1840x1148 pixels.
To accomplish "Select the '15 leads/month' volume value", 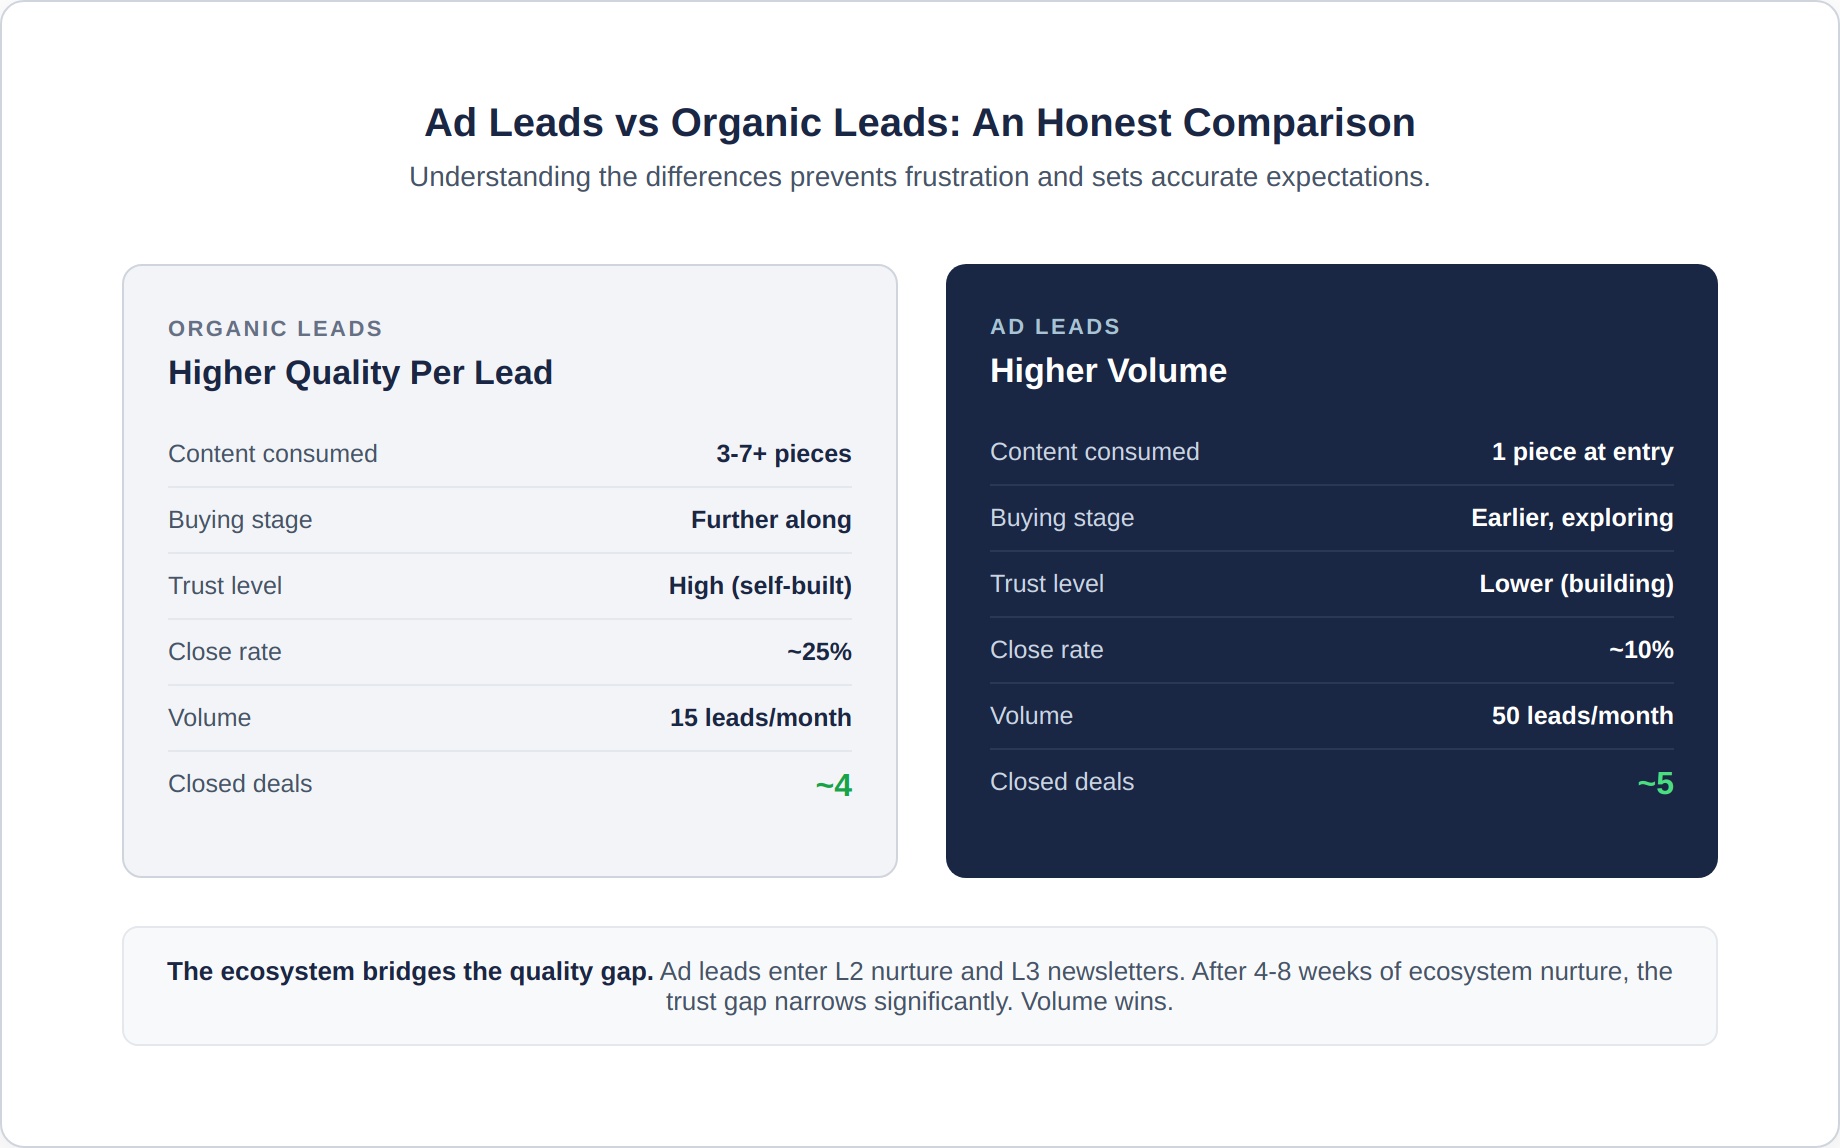I will point(760,718).
